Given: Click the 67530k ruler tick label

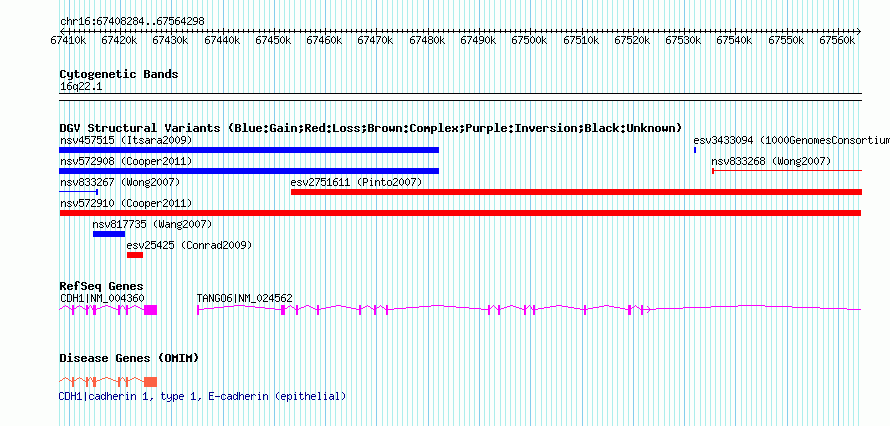Looking at the screenshot, I should point(683,40).
